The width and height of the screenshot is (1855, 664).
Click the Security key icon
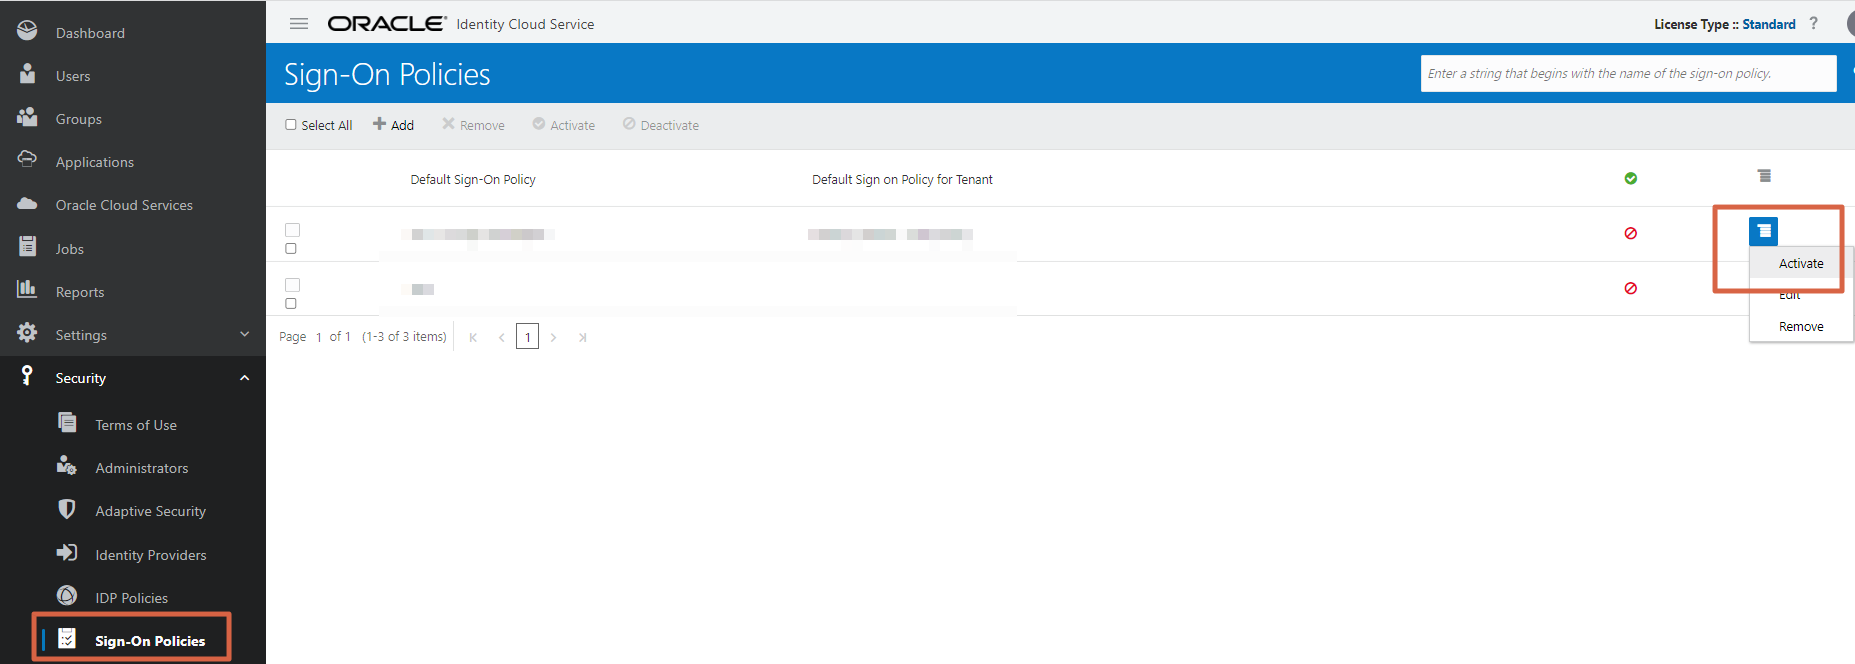[27, 376]
